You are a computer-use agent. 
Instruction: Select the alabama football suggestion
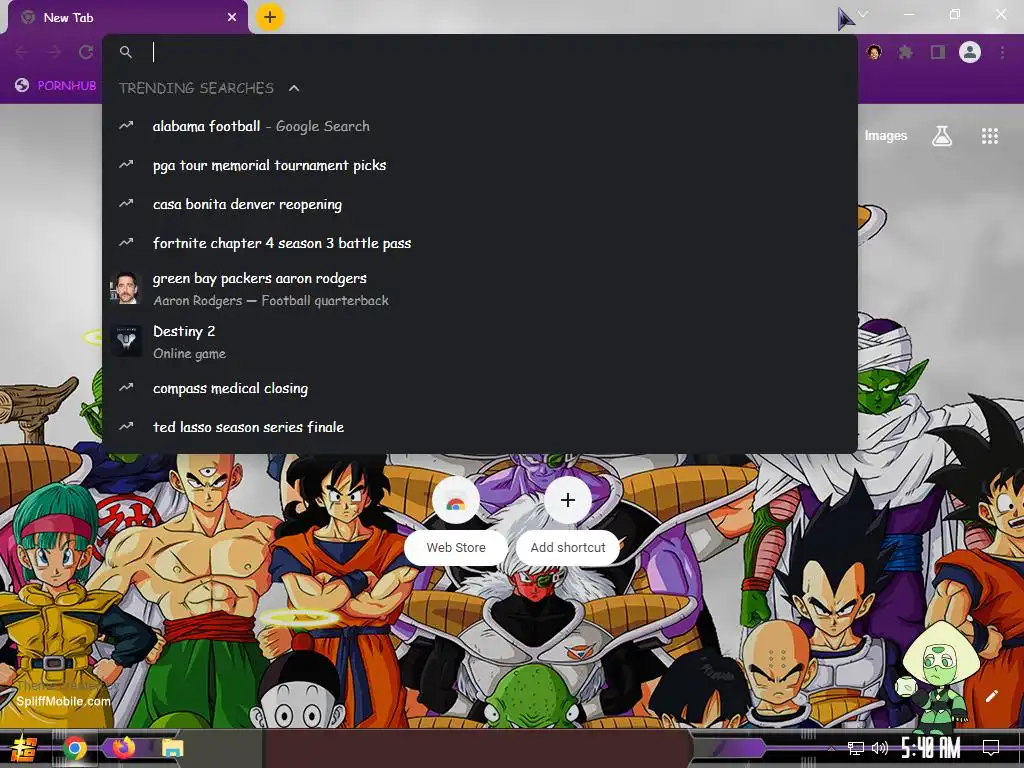(480, 126)
